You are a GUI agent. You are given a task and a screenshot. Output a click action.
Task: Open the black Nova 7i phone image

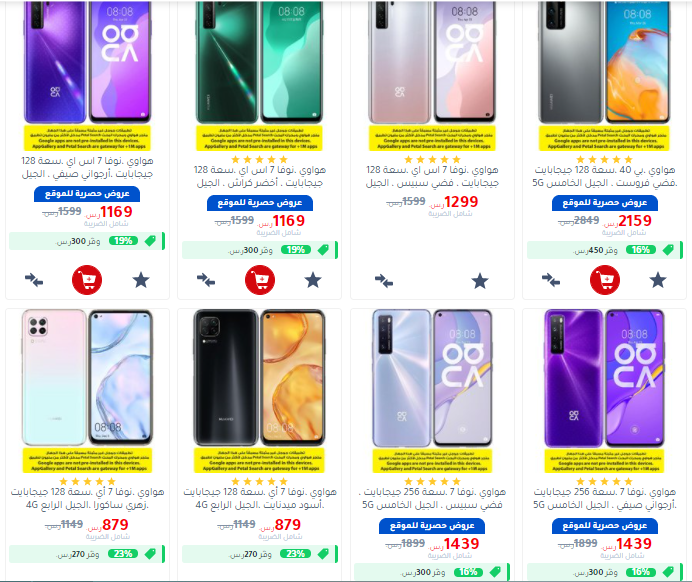[260, 378]
